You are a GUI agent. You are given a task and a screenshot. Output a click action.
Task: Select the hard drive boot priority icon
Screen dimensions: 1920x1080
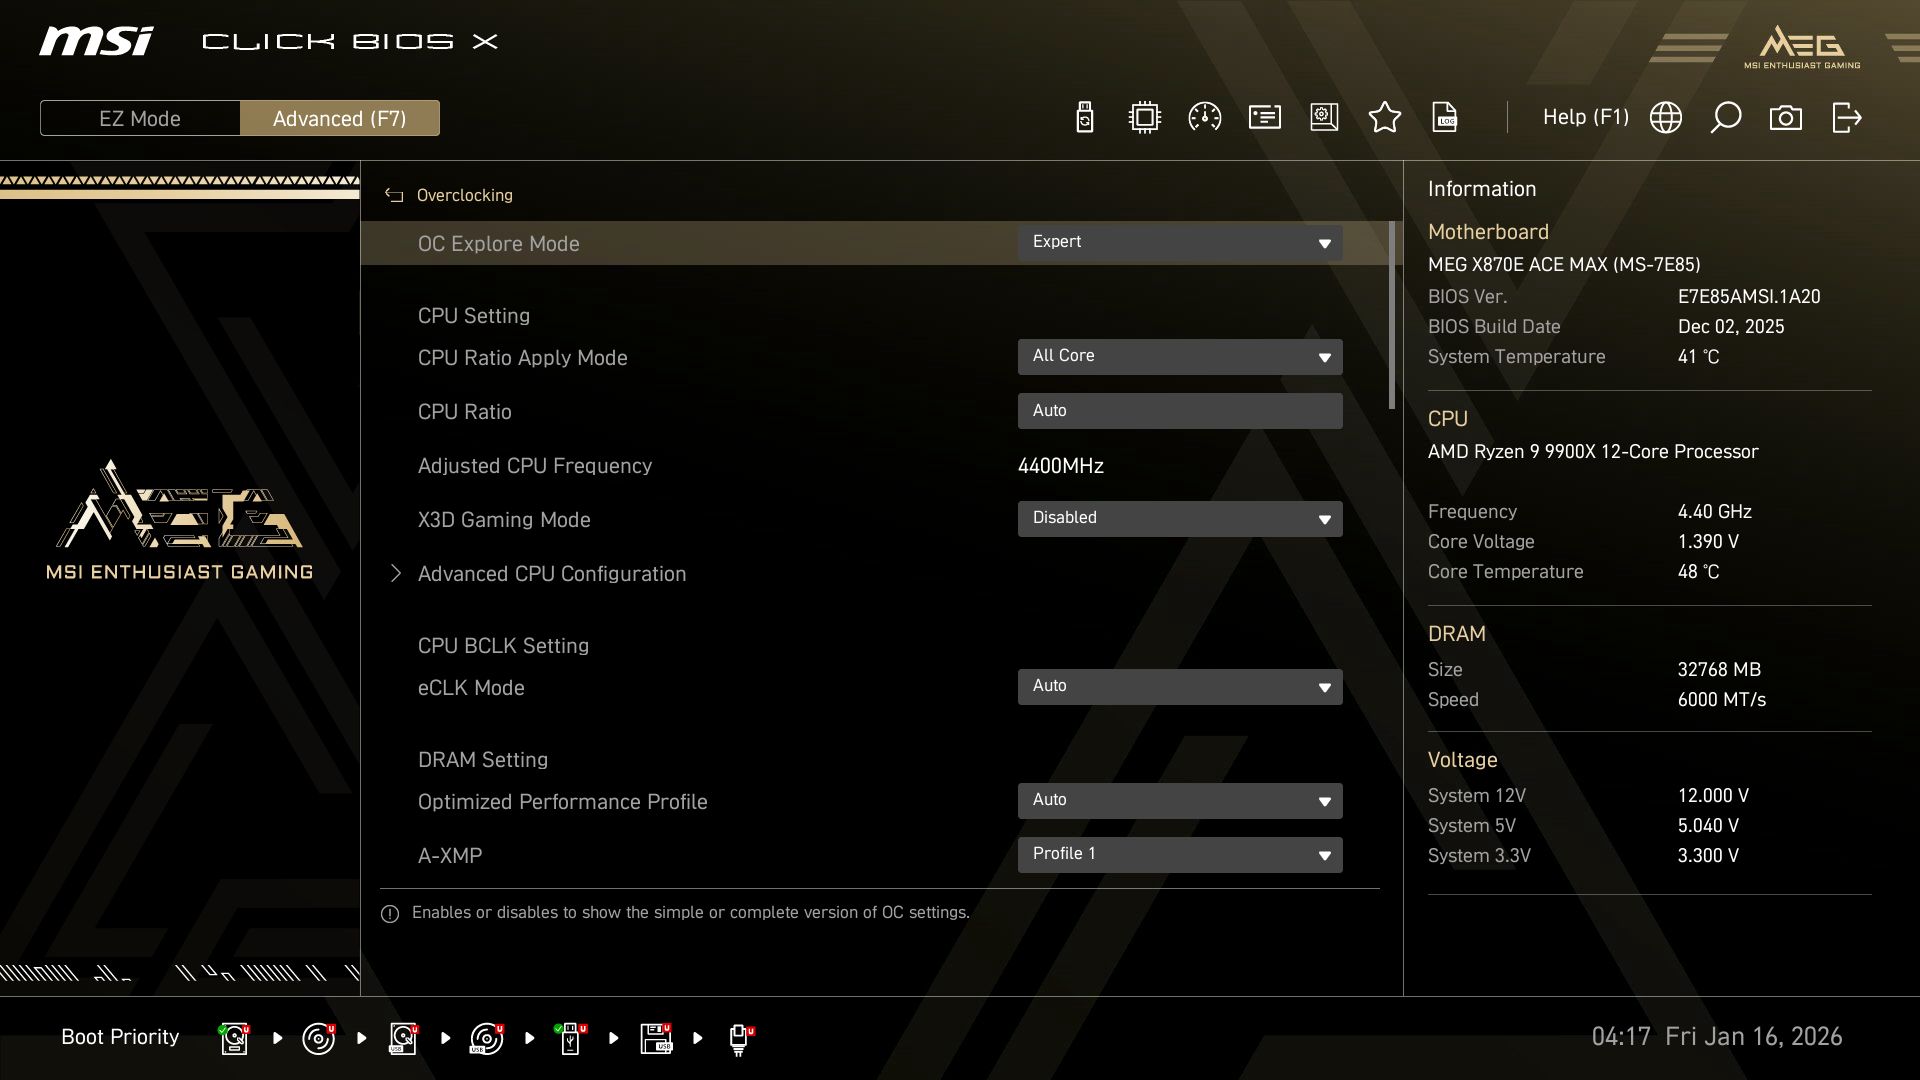(234, 1037)
